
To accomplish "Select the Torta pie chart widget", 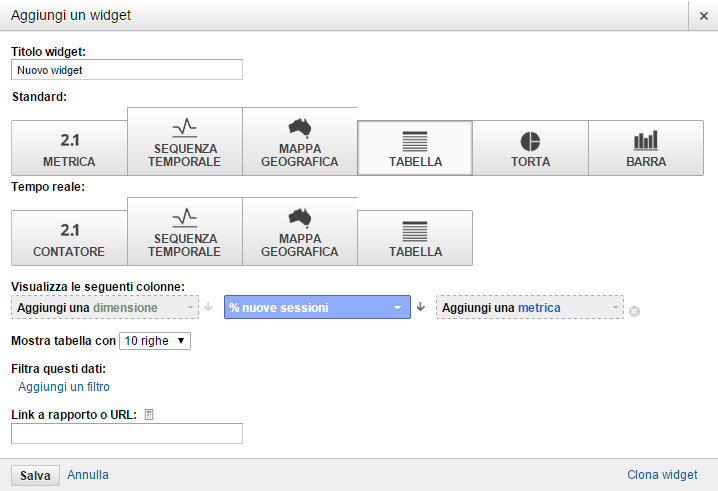I will [x=530, y=148].
